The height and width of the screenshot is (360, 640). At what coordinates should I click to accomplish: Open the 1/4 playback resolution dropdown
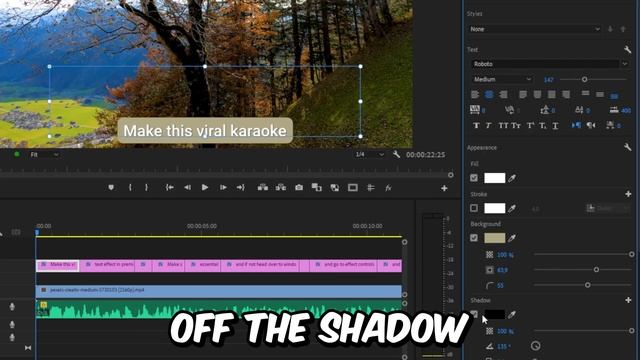click(x=369, y=154)
